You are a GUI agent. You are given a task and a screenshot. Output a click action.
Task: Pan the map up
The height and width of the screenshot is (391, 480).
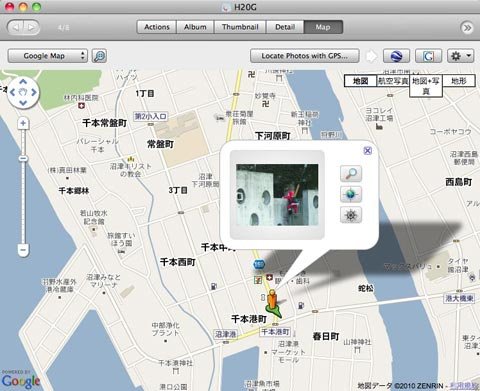click(23, 82)
